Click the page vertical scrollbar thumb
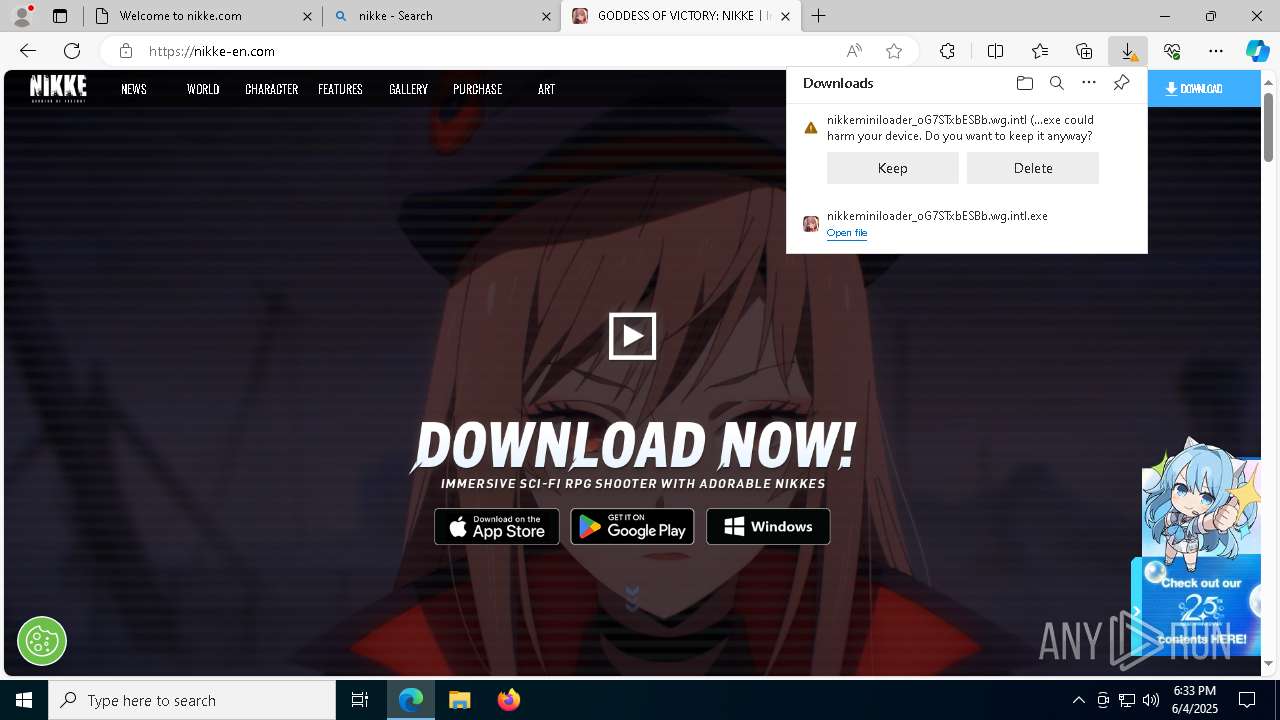Image resolution: width=1280 pixels, height=720 pixels. pos(1269,127)
